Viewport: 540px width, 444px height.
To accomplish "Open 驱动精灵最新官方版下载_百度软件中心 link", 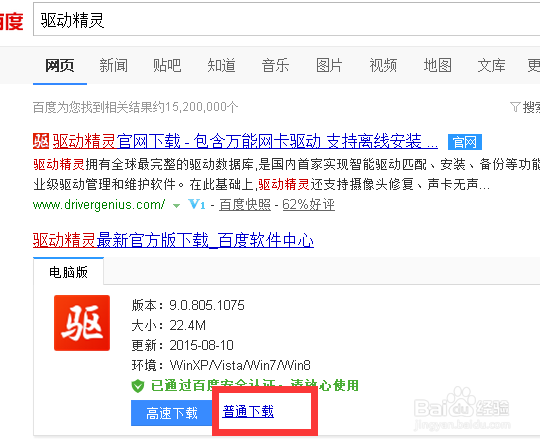I will pos(173,240).
